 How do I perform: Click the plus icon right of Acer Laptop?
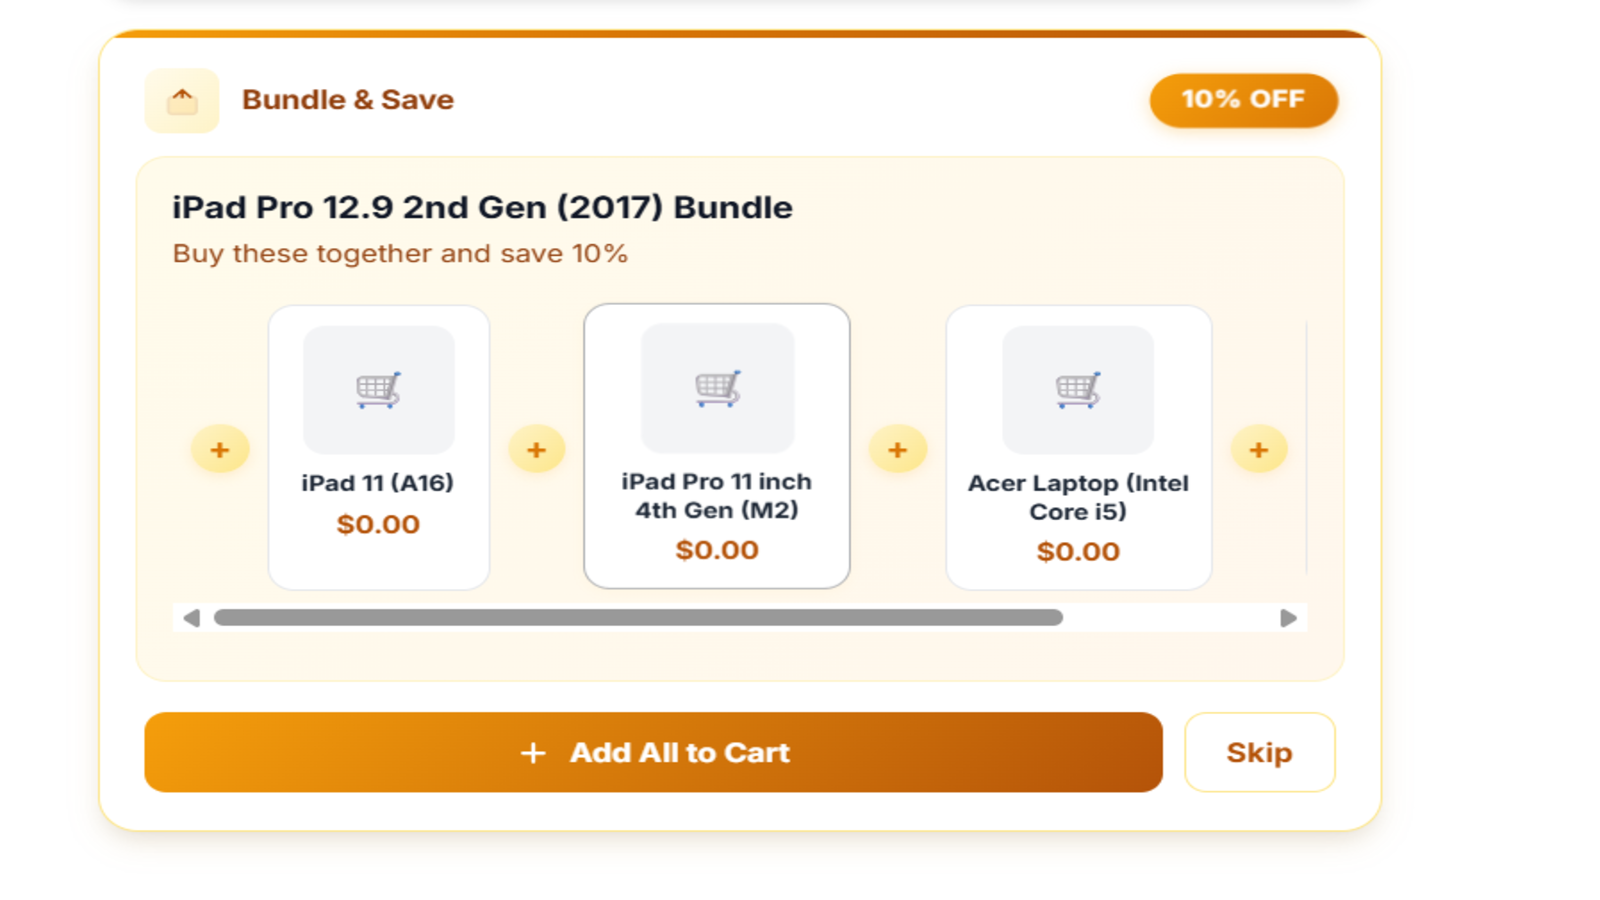(x=1258, y=449)
